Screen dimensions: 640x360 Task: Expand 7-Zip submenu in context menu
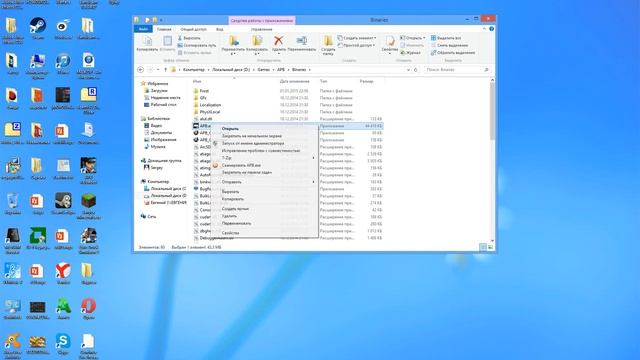[313, 158]
